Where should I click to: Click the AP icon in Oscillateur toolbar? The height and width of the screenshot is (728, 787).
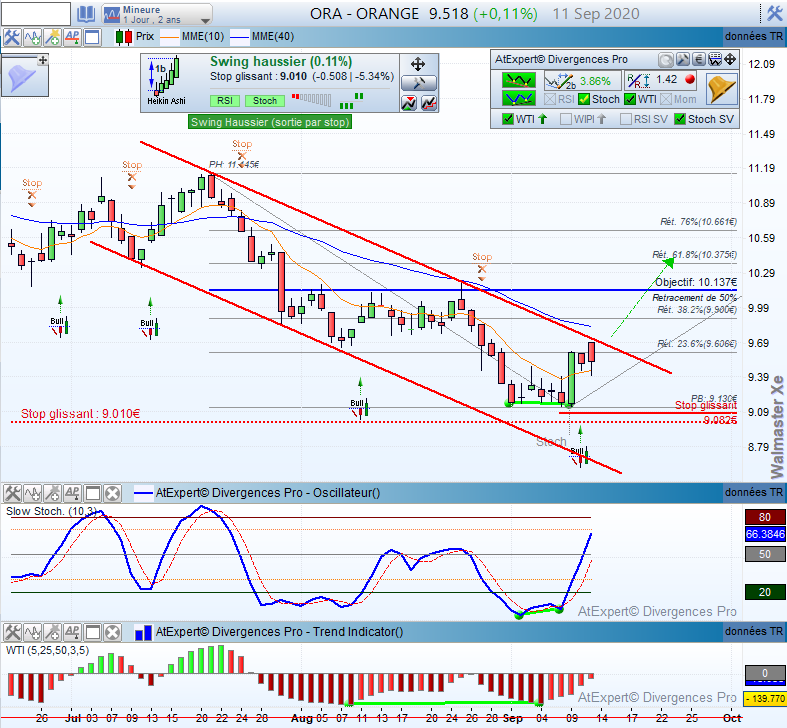click(x=72, y=494)
